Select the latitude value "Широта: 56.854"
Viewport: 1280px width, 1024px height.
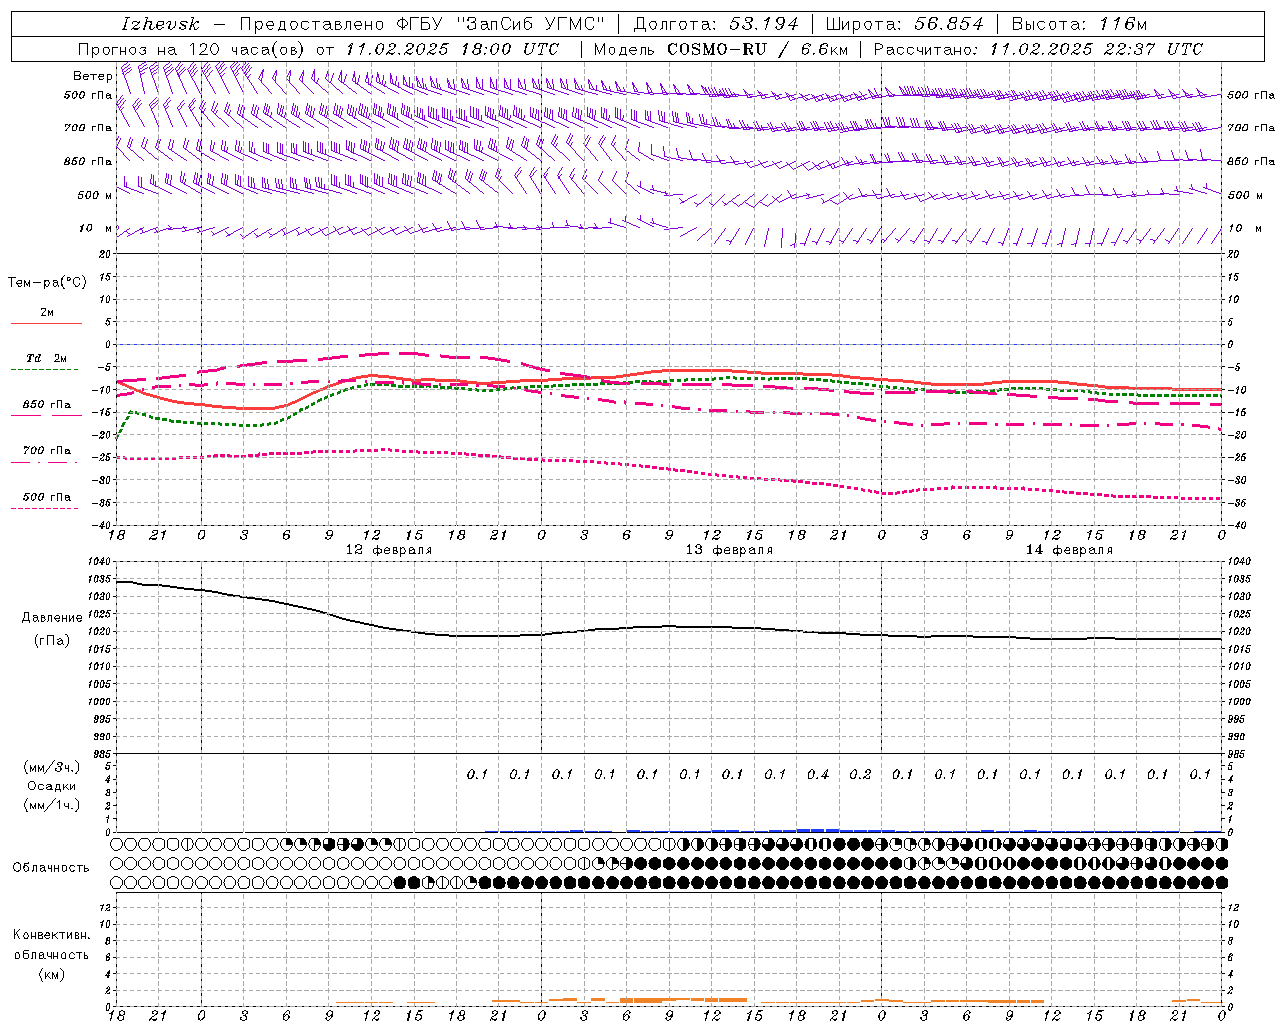(x=904, y=24)
